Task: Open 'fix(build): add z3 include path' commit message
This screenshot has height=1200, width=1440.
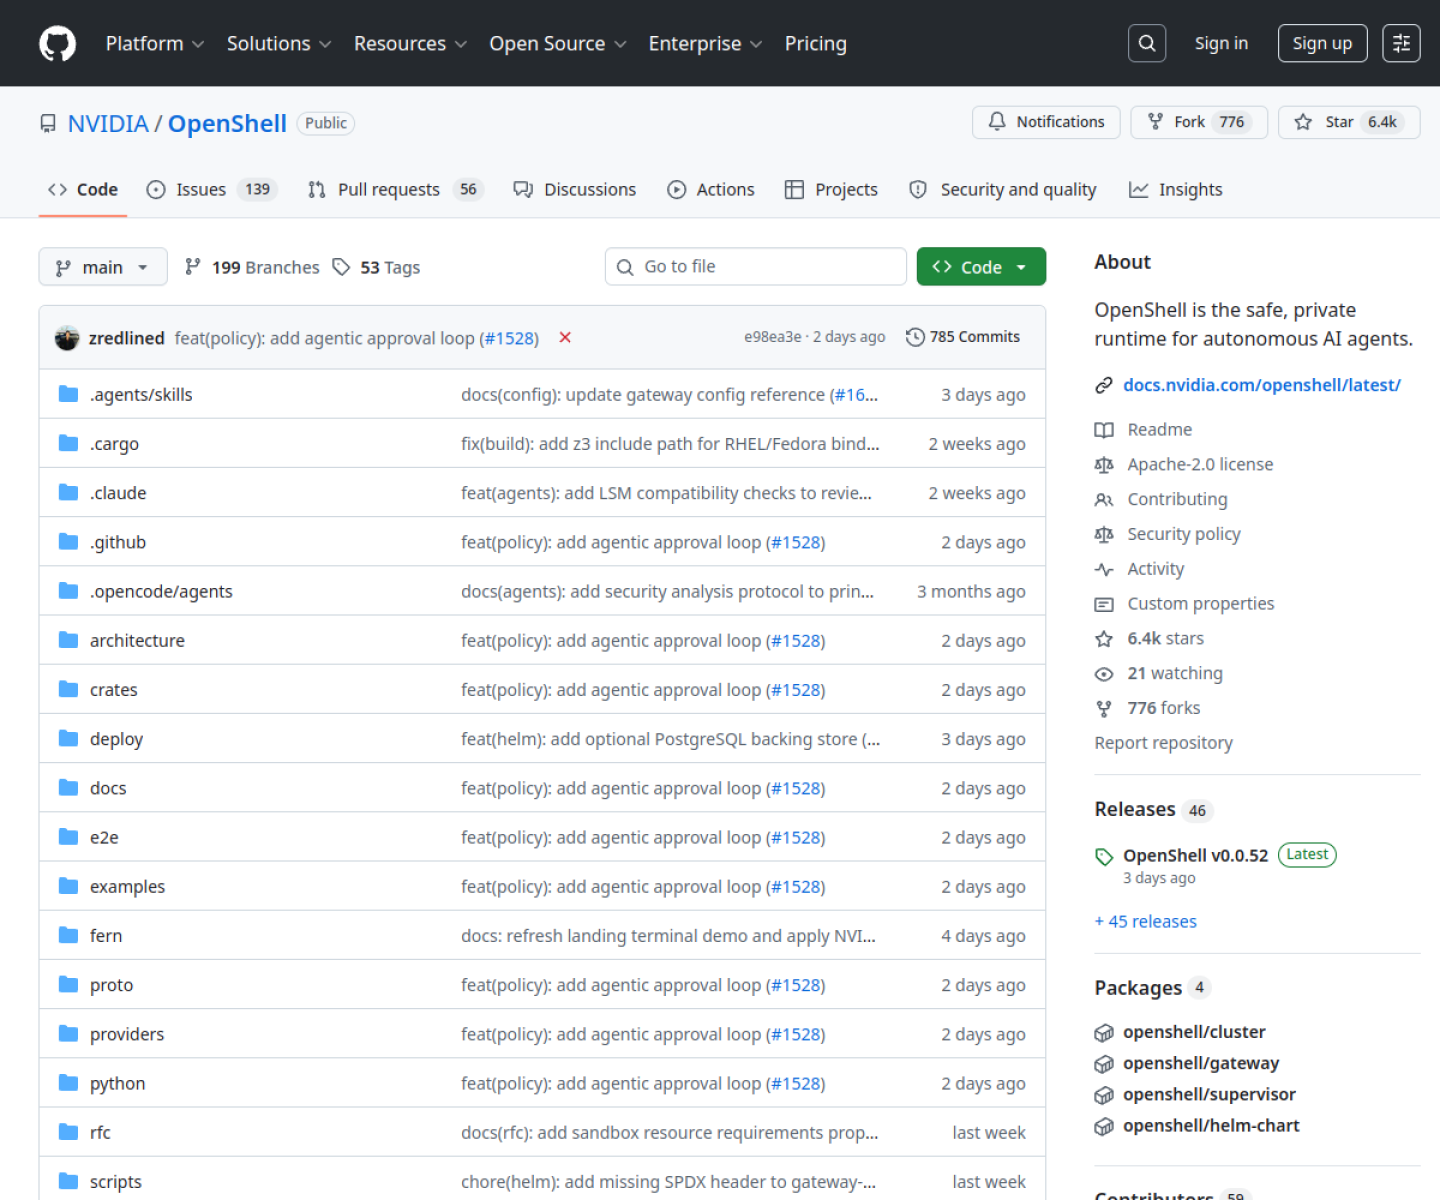Action: (670, 444)
